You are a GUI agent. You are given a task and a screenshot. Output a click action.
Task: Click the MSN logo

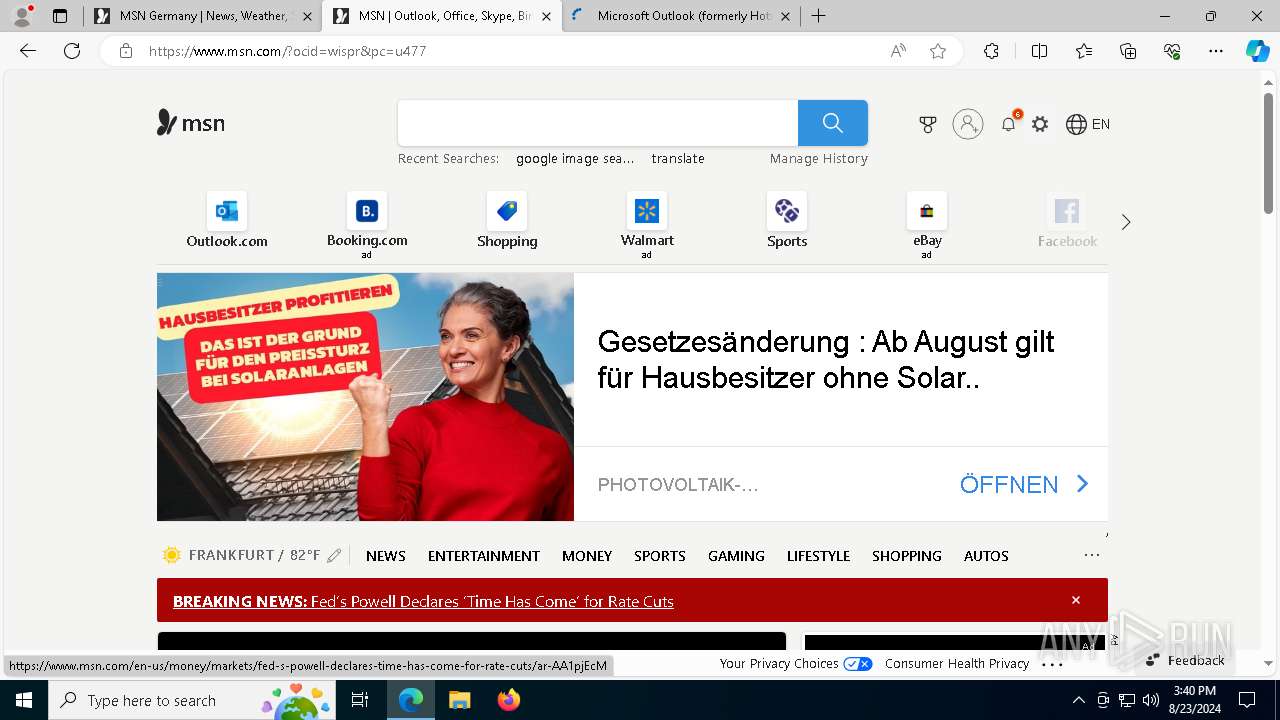tap(191, 123)
